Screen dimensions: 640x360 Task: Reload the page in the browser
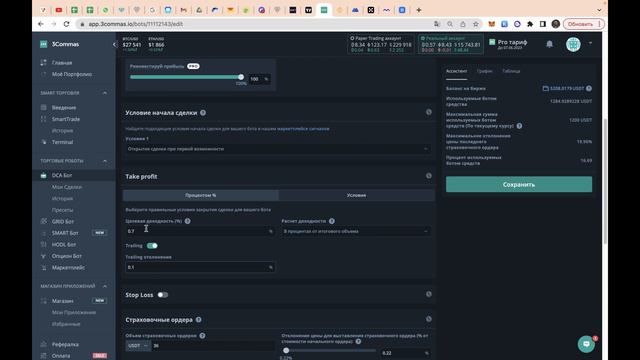click(x=67, y=24)
